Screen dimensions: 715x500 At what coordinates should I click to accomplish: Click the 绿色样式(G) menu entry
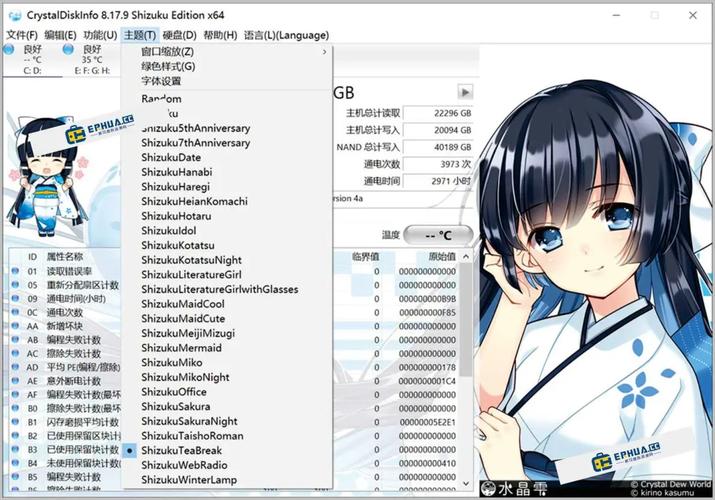coord(168,66)
